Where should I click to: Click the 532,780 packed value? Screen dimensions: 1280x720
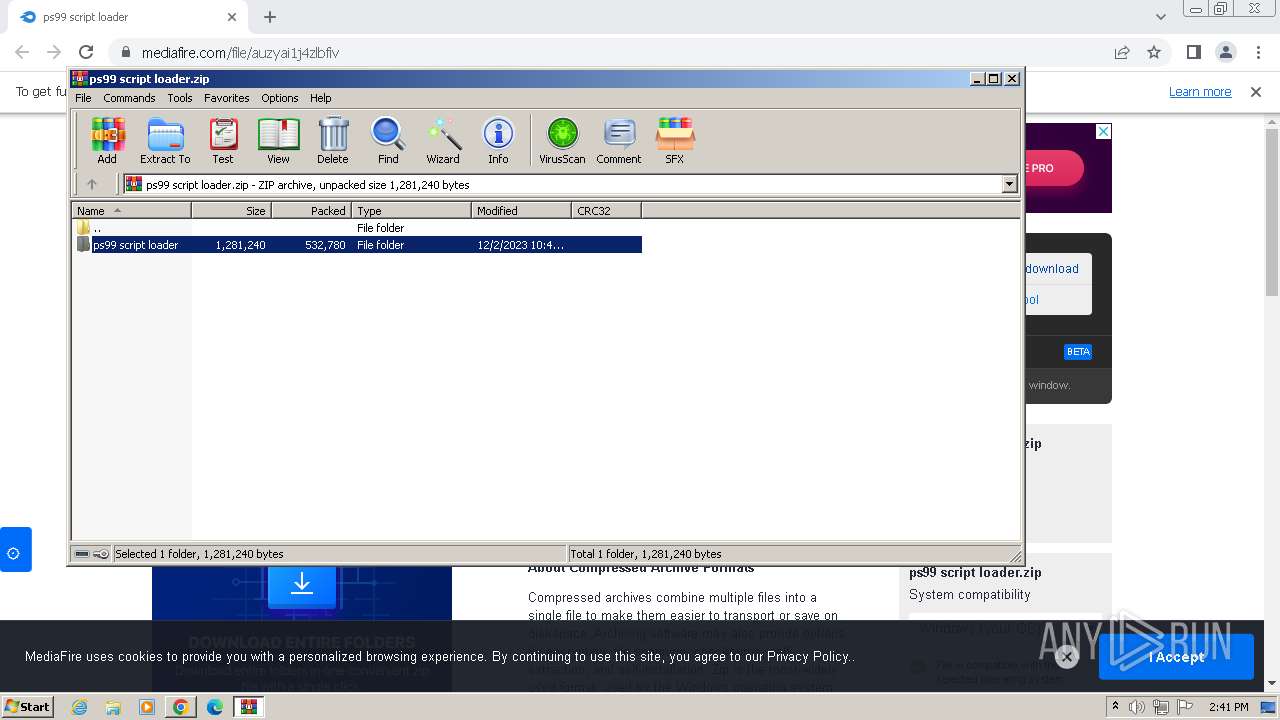(325, 245)
